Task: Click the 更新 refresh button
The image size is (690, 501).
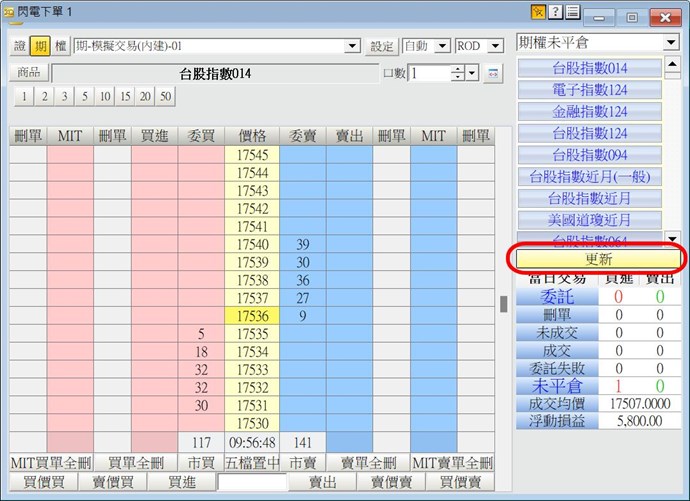Action: point(597,259)
